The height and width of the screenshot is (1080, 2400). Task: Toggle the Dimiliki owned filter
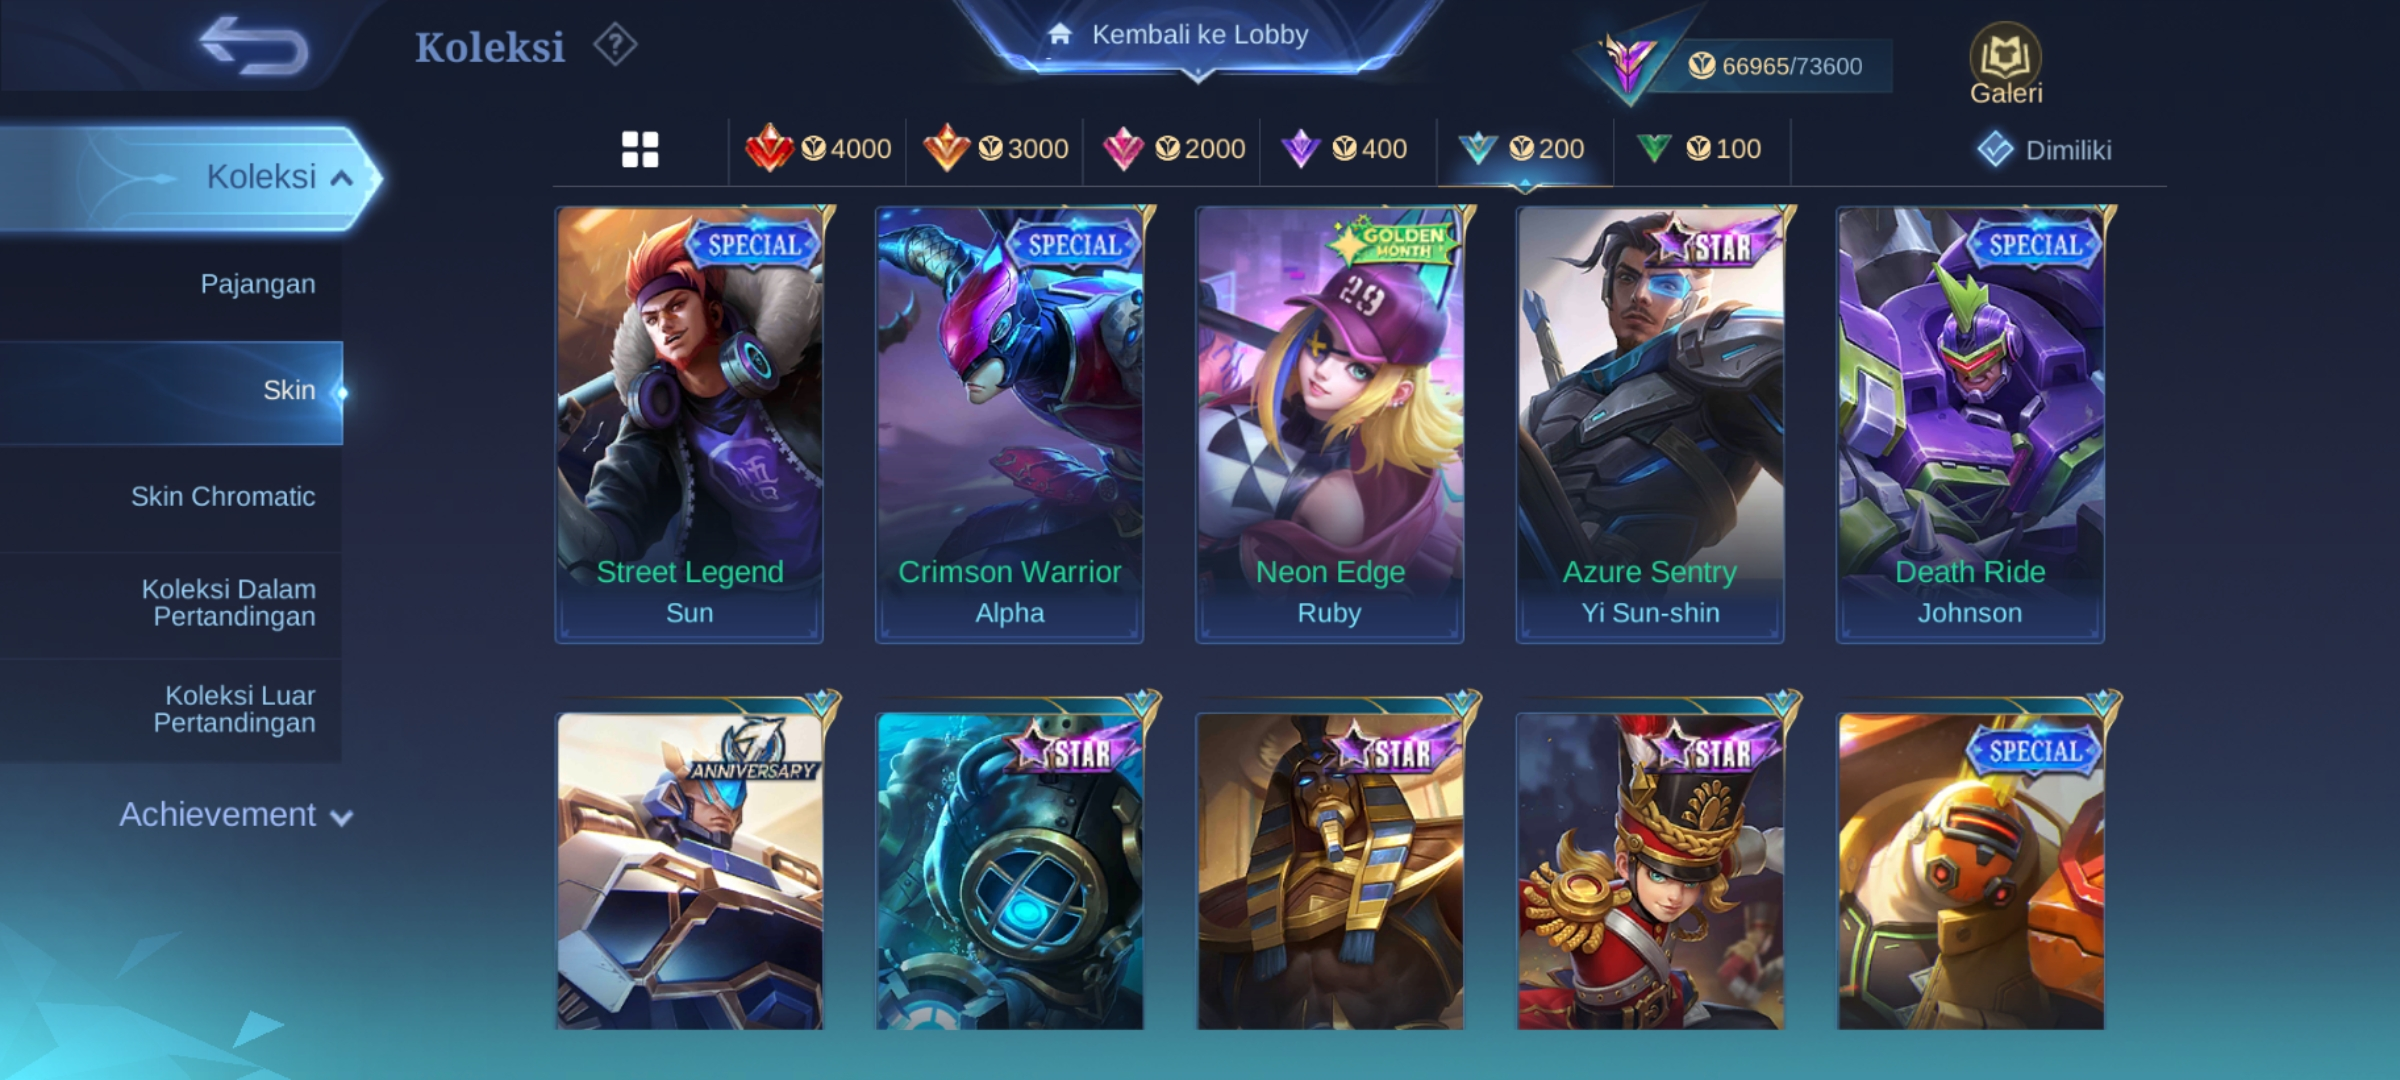[x=2044, y=150]
